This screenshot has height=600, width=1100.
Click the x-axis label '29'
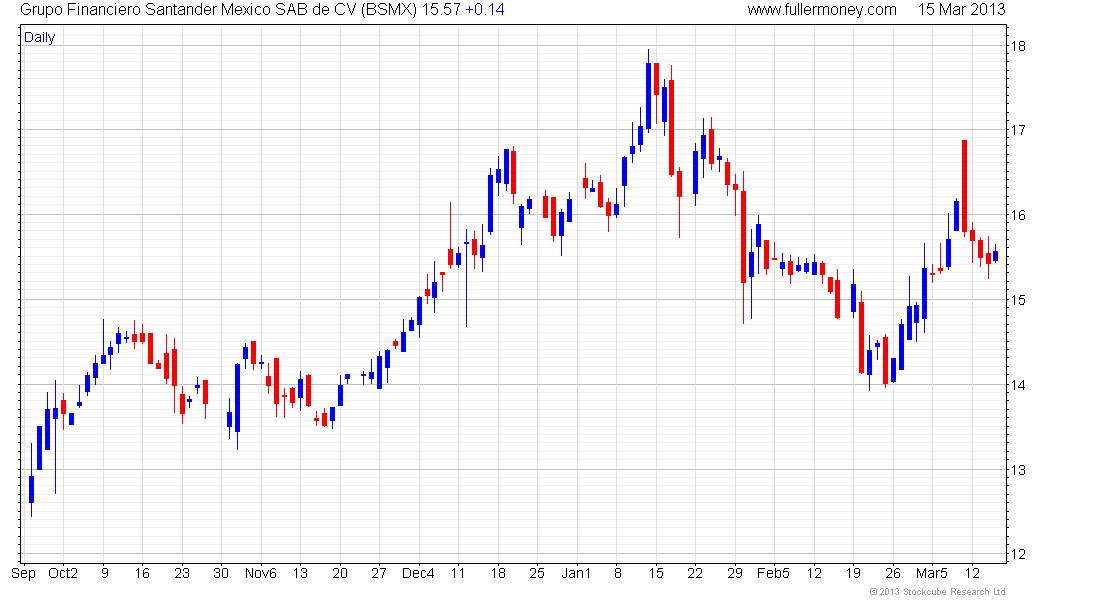pos(735,573)
